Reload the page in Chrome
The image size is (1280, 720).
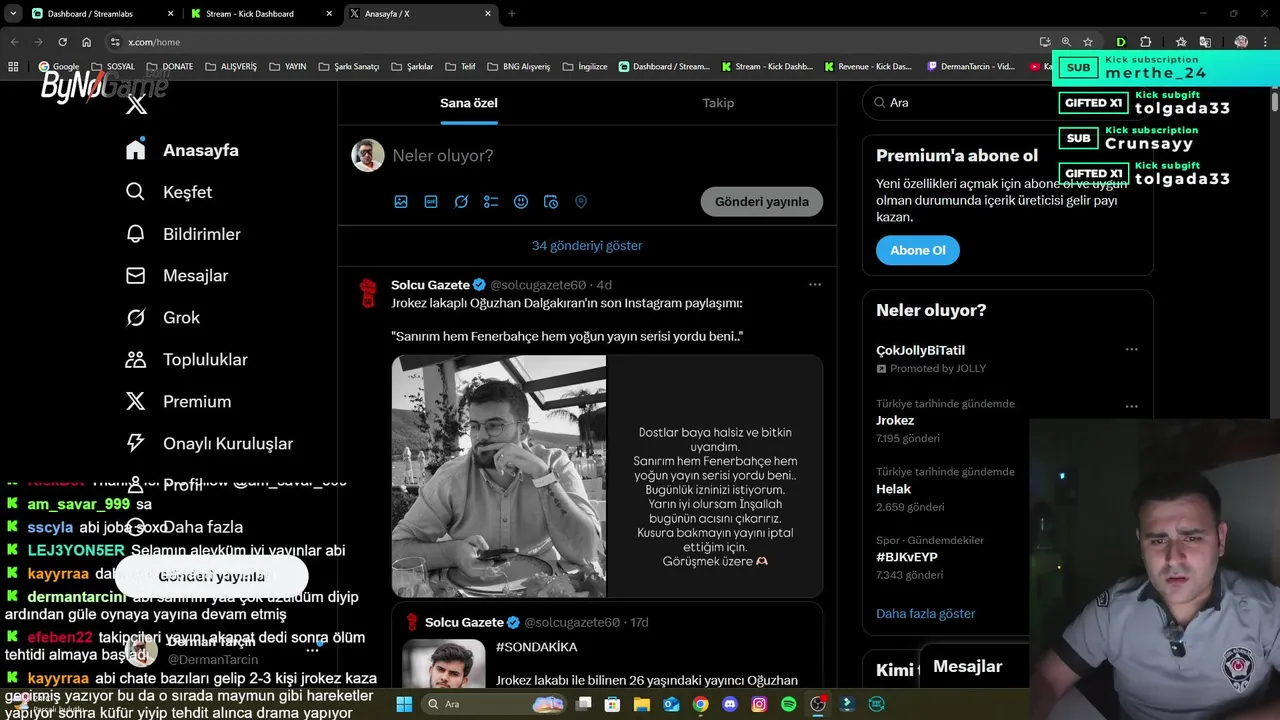click(62, 42)
